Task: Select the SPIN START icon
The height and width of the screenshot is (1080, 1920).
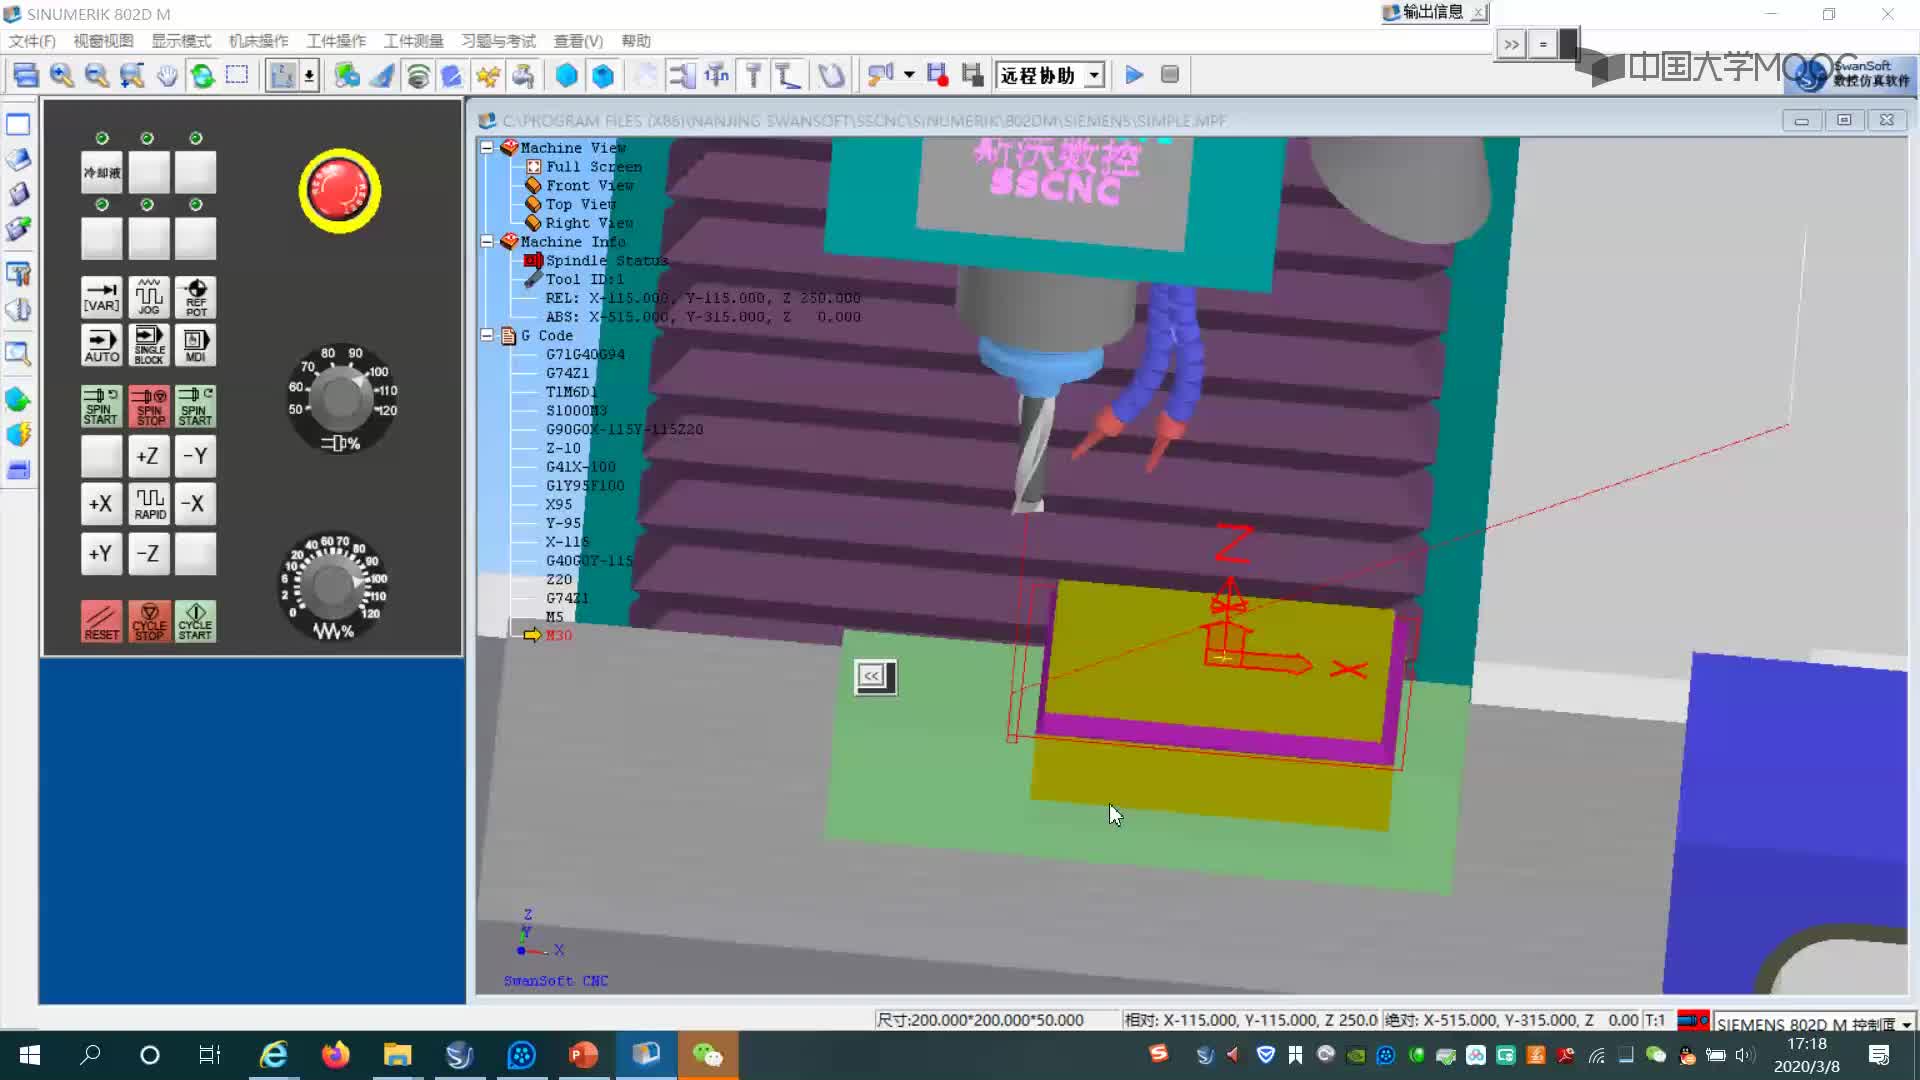Action: [x=100, y=405]
